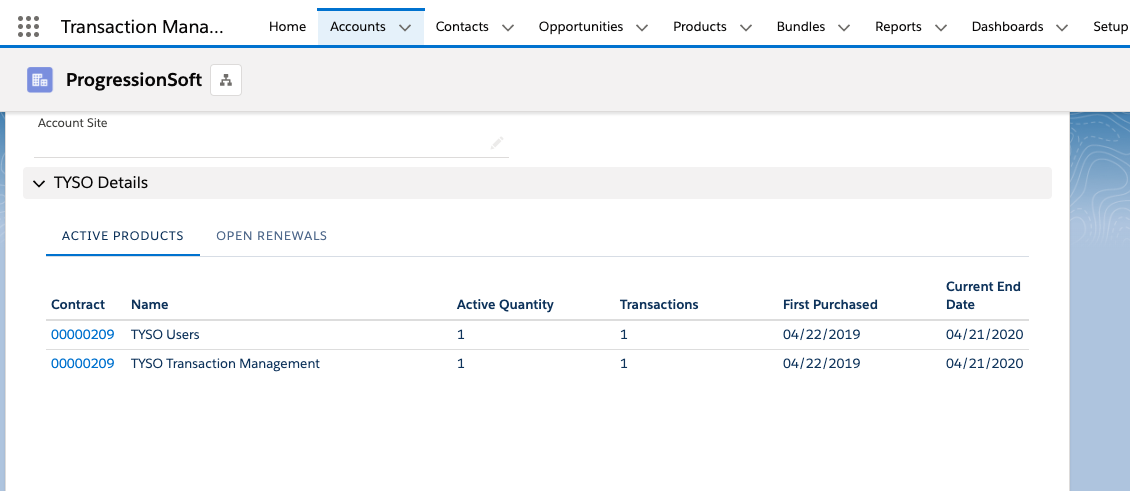Expand the Products nav chevron
1130x491 pixels.
pyautogui.click(x=745, y=28)
